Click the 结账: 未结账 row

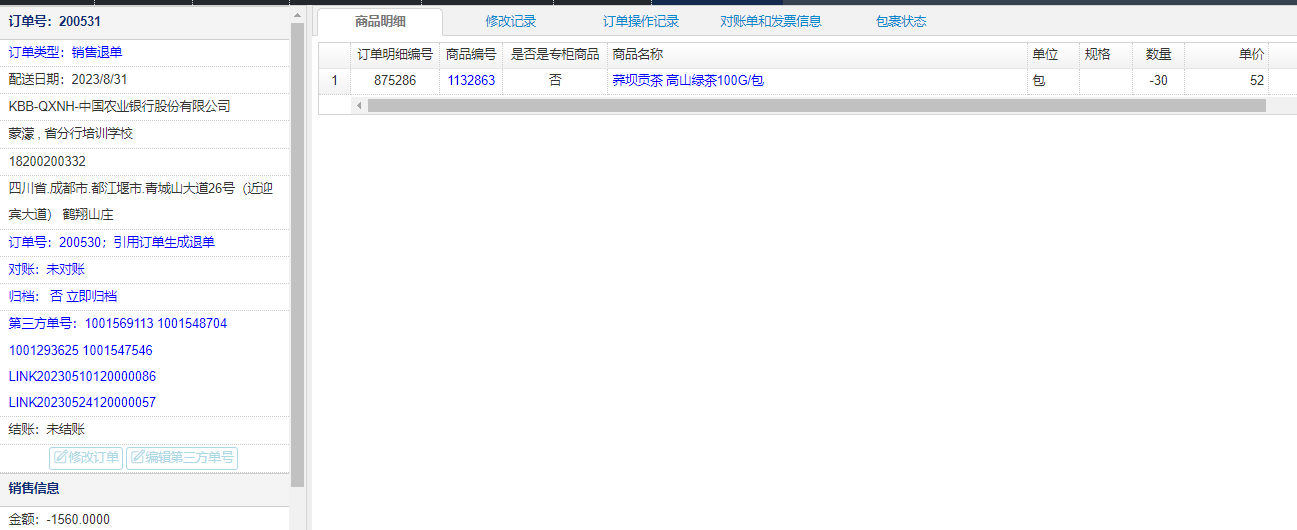(145, 429)
